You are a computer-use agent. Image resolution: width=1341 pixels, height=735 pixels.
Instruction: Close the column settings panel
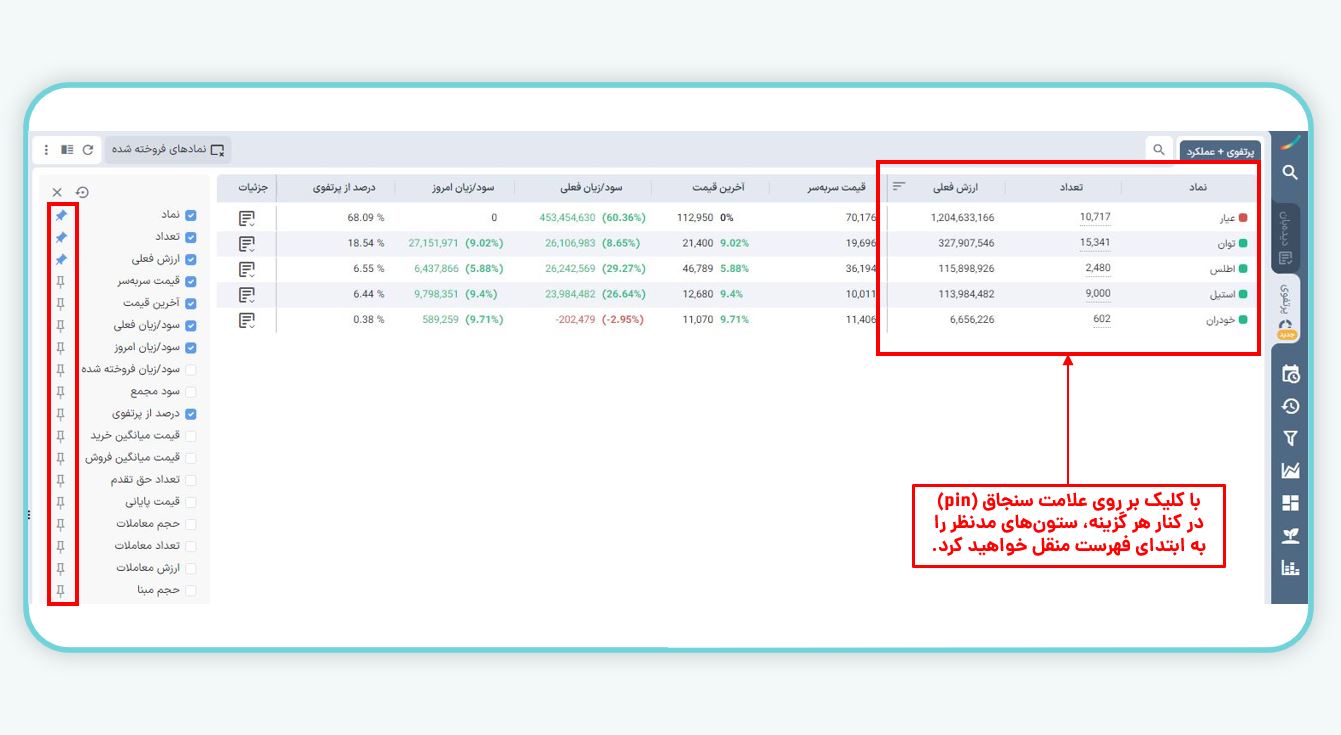57,192
